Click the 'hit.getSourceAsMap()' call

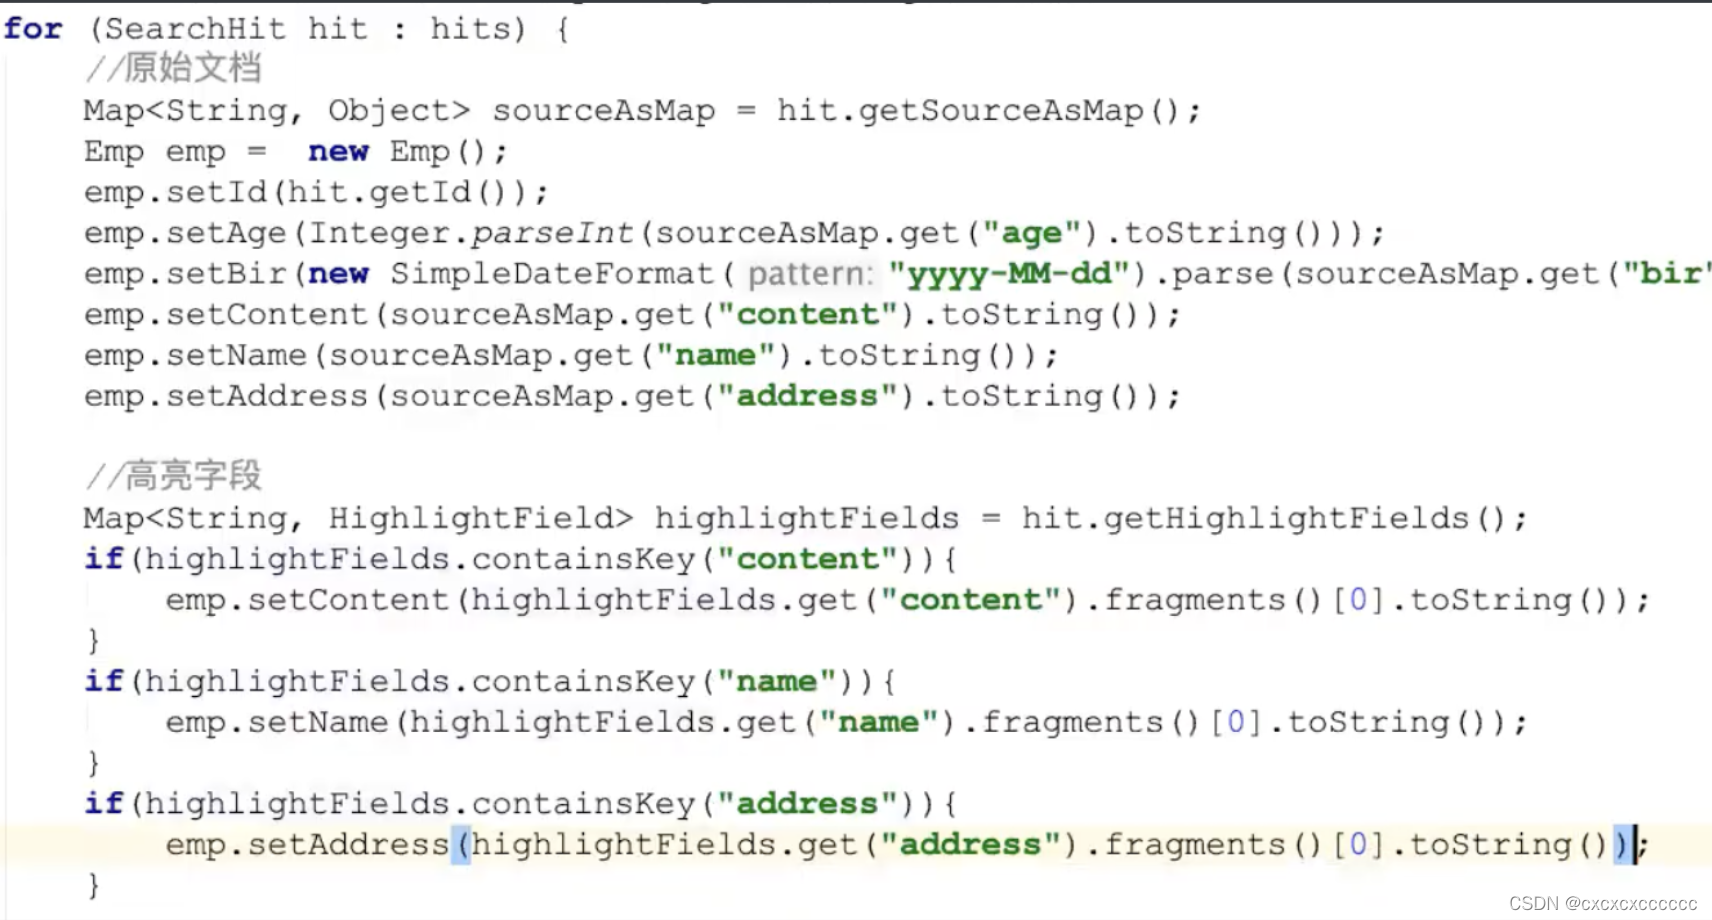click(x=979, y=110)
